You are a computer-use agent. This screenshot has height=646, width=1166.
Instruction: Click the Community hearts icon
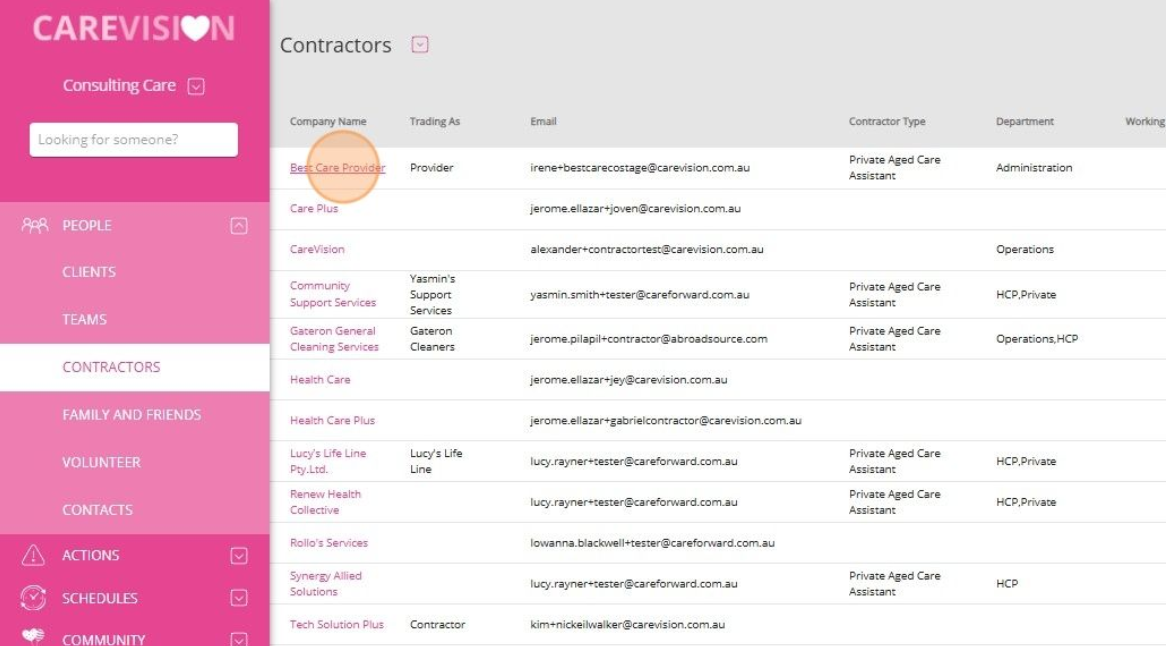pos(33,636)
